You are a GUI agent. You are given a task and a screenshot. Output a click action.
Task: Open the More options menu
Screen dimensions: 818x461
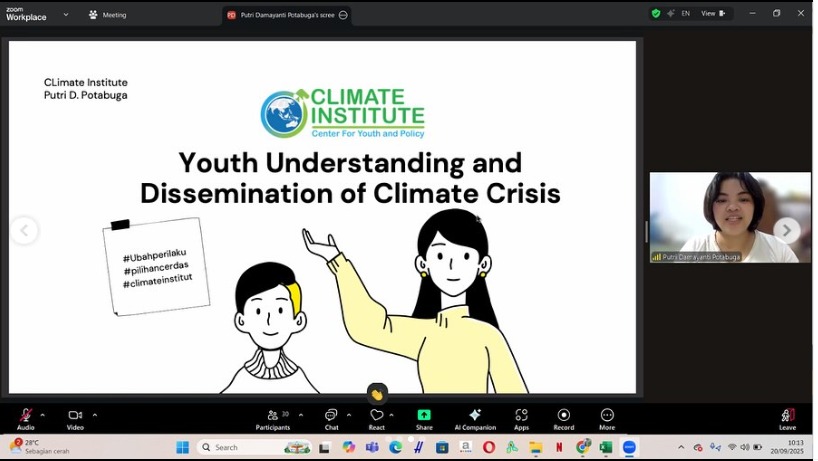coord(607,416)
